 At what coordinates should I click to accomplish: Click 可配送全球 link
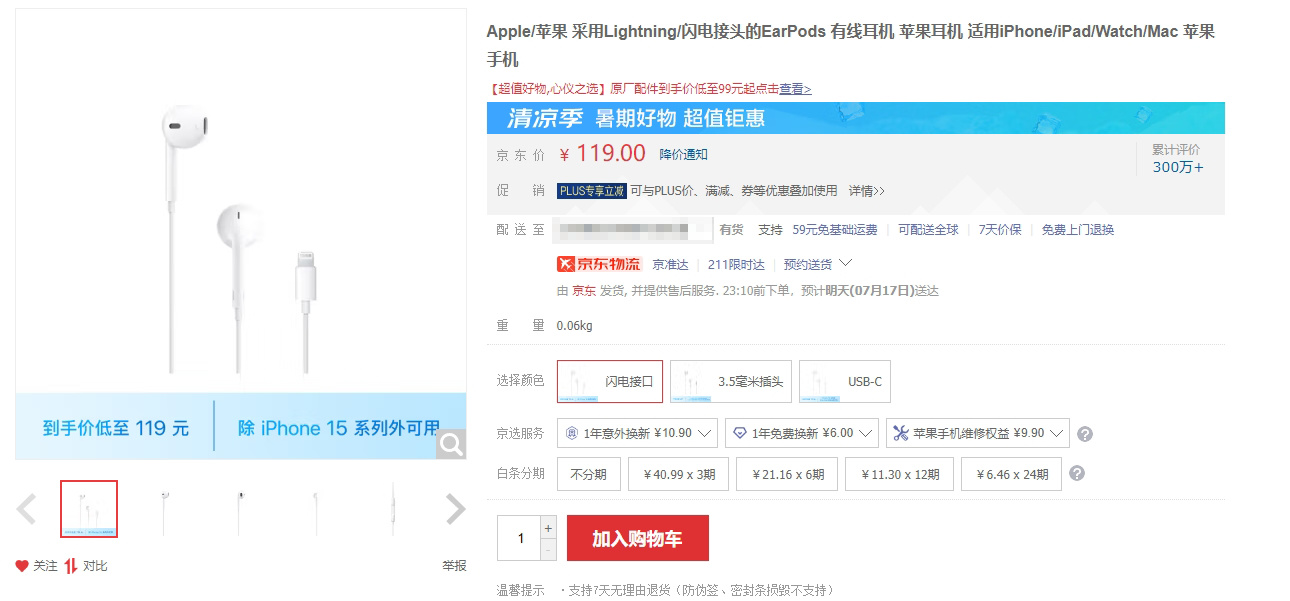click(928, 230)
